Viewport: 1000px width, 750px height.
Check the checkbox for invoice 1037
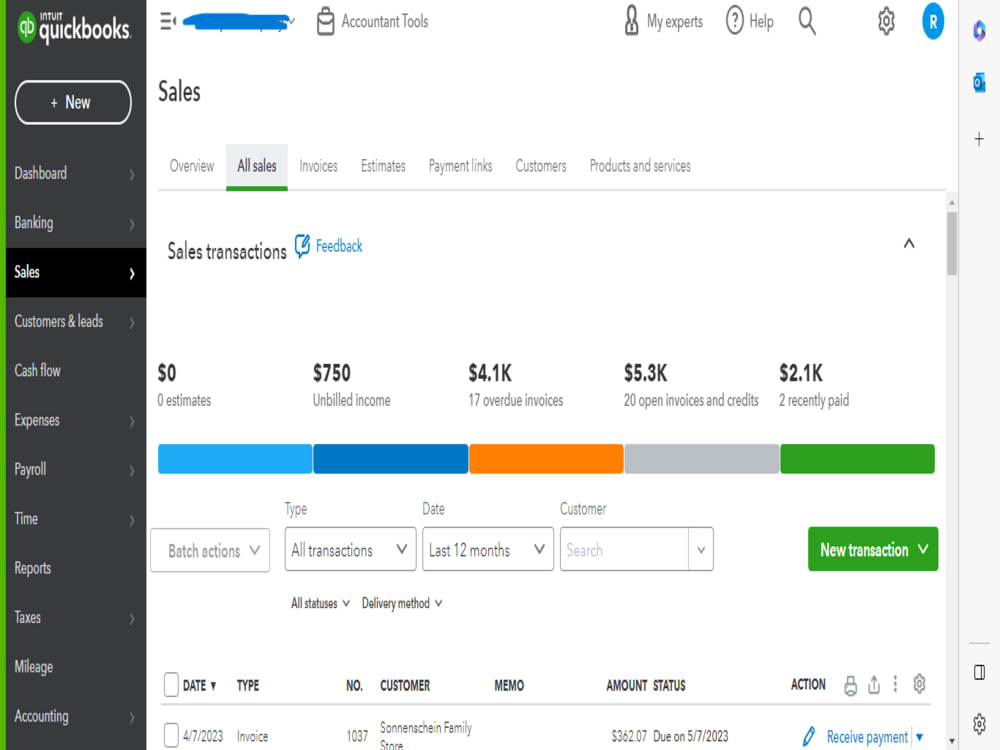(x=170, y=734)
